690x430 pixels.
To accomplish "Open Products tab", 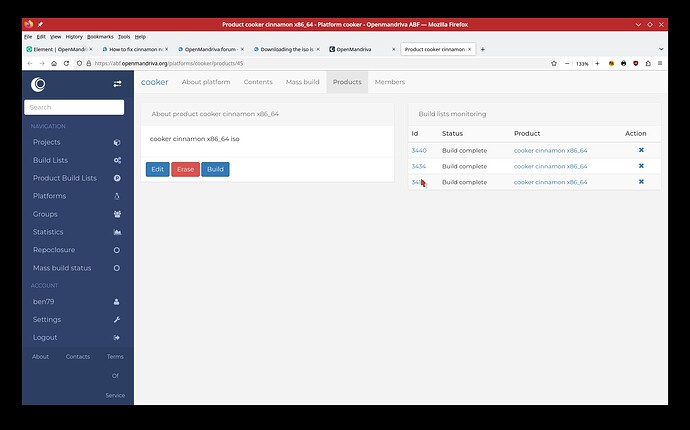I will [x=347, y=82].
